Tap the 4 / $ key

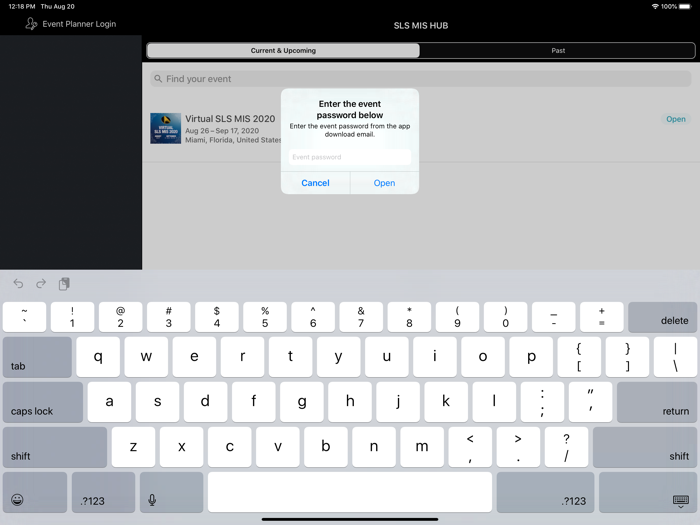(217, 317)
